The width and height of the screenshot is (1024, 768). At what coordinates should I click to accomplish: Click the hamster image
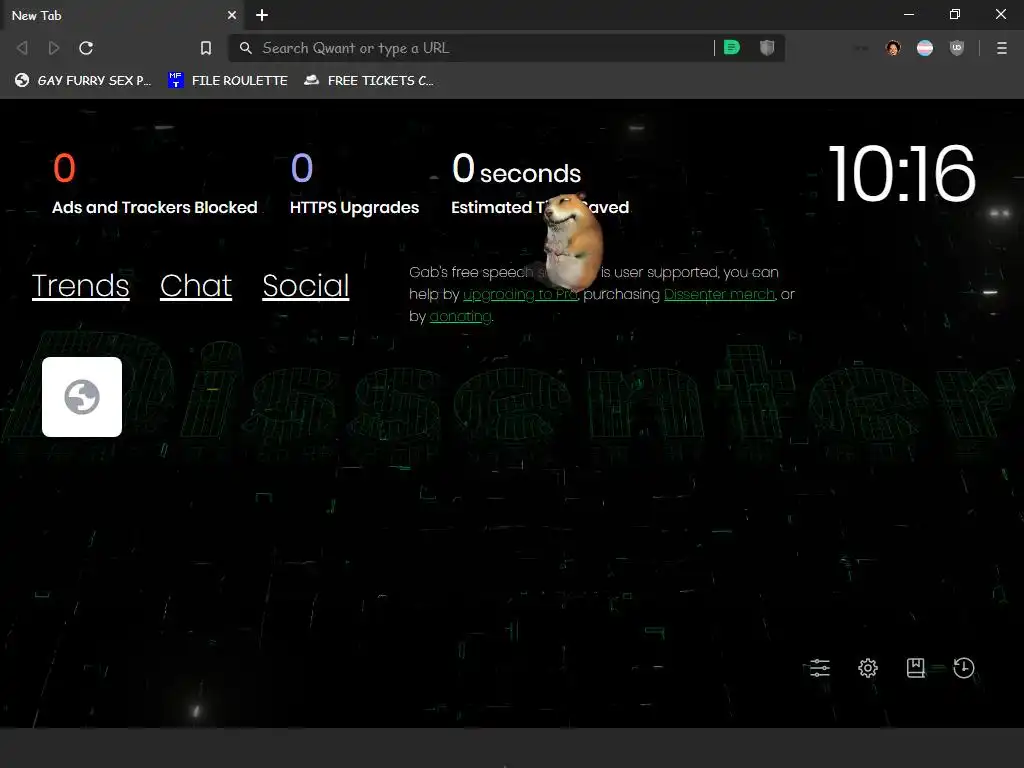pyautogui.click(x=573, y=241)
